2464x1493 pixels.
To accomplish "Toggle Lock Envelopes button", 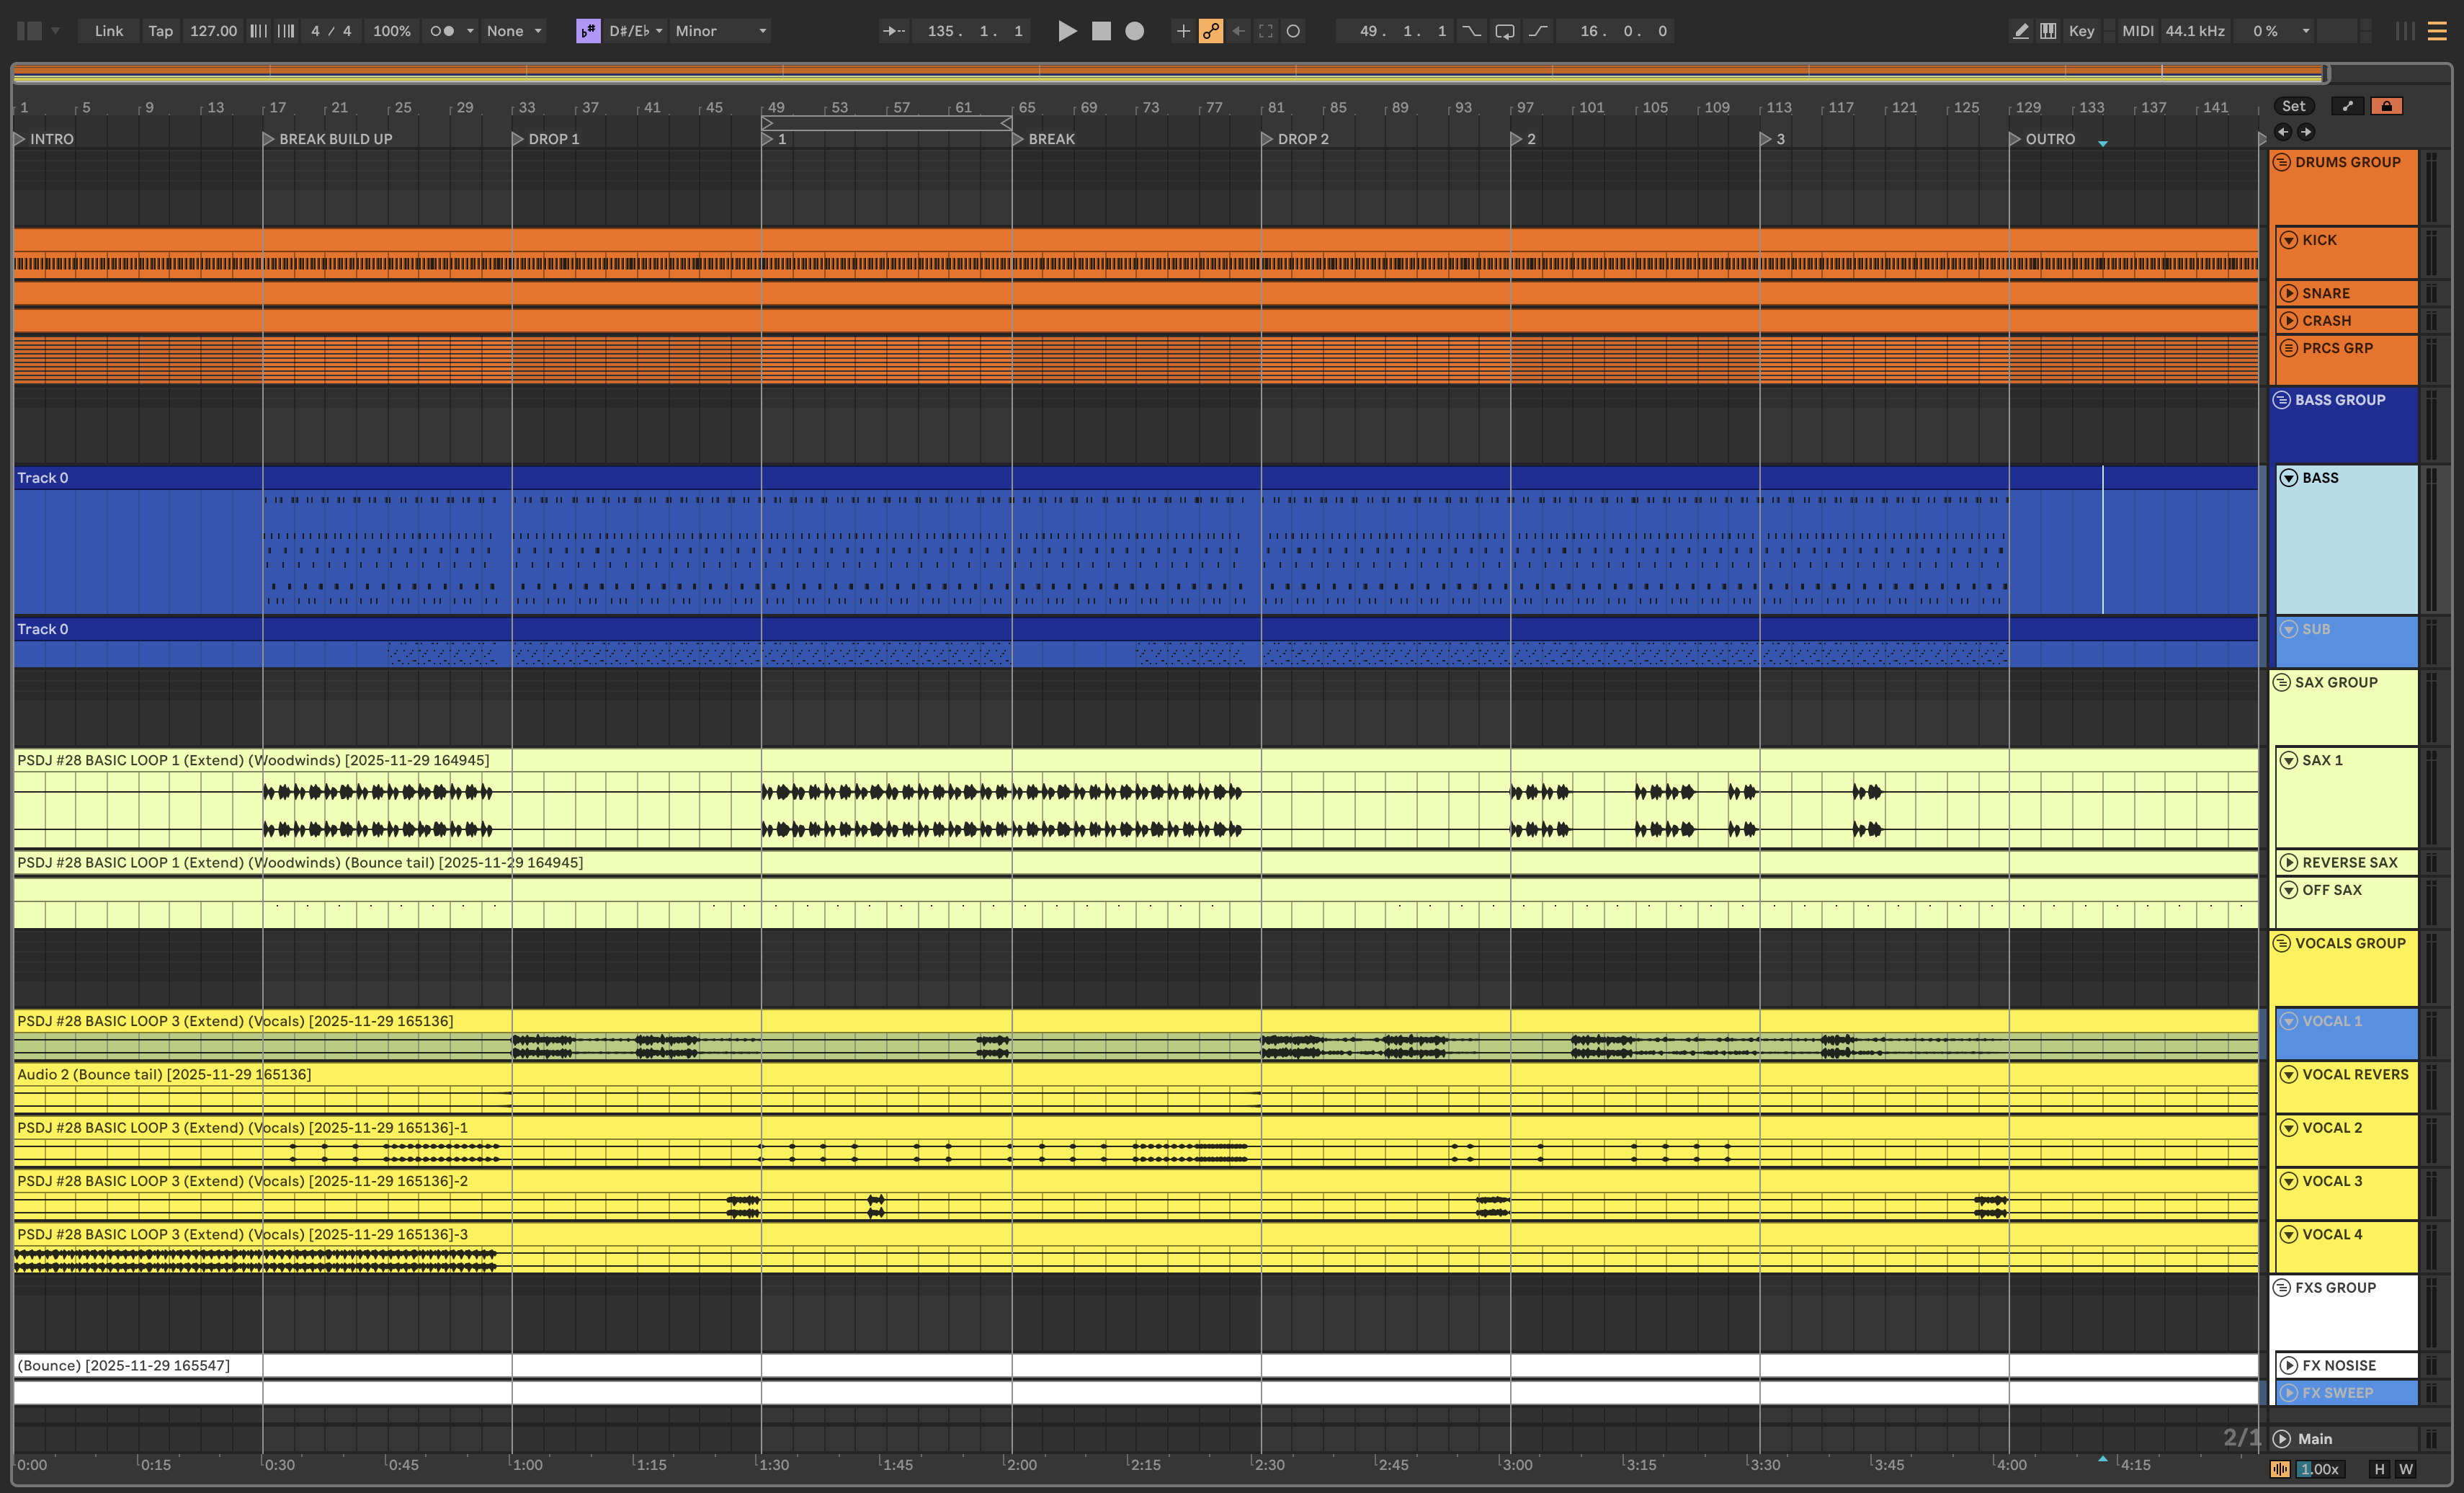I will 2387,106.
